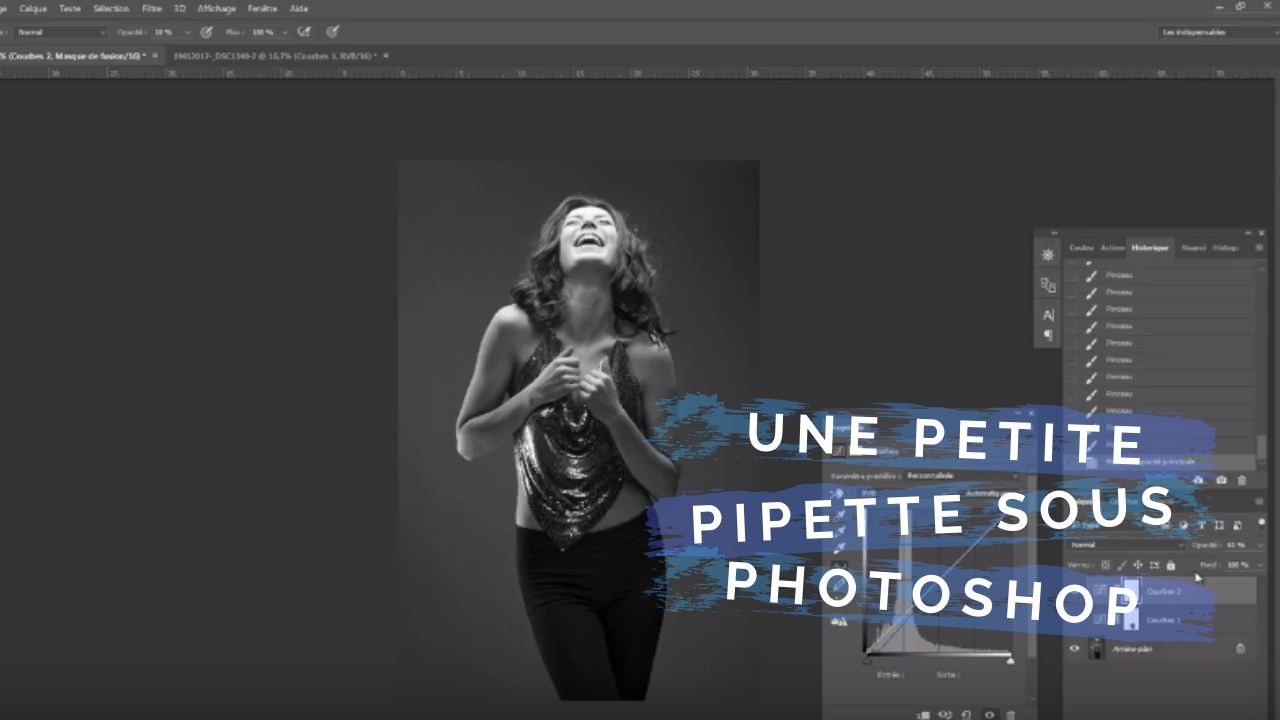The image size is (1280, 720).
Task: Lock transparent pixels in Layers panel
Action: [1105, 565]
